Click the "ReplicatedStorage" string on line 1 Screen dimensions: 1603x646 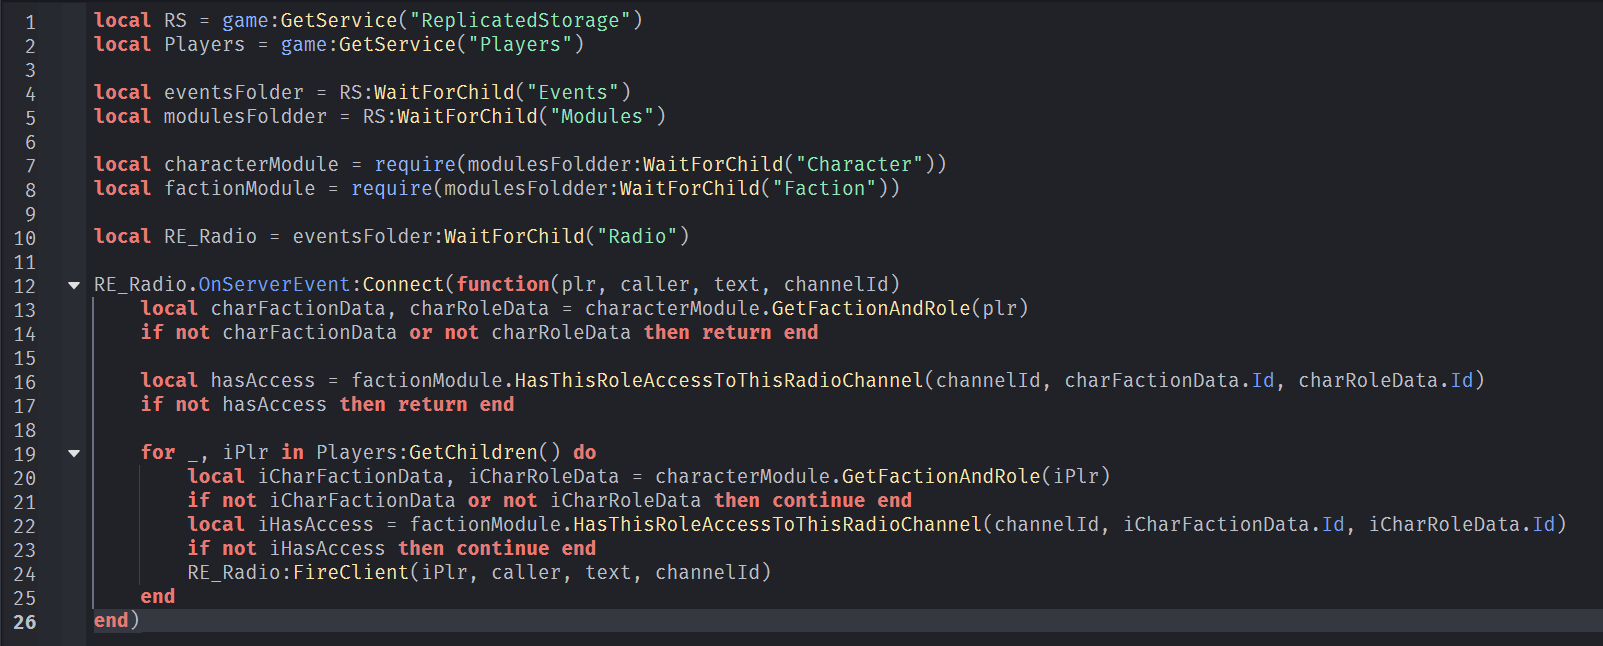click(521, 20)
